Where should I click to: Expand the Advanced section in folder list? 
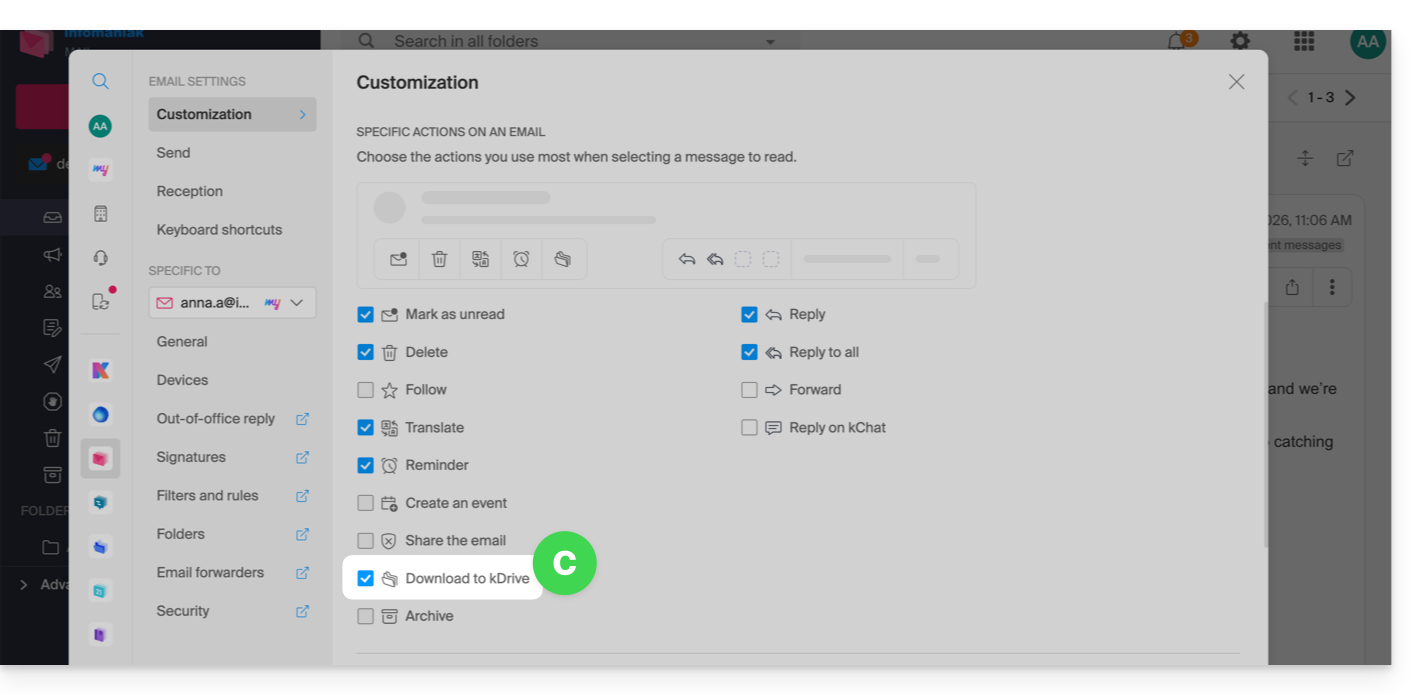tap(24, 584)
